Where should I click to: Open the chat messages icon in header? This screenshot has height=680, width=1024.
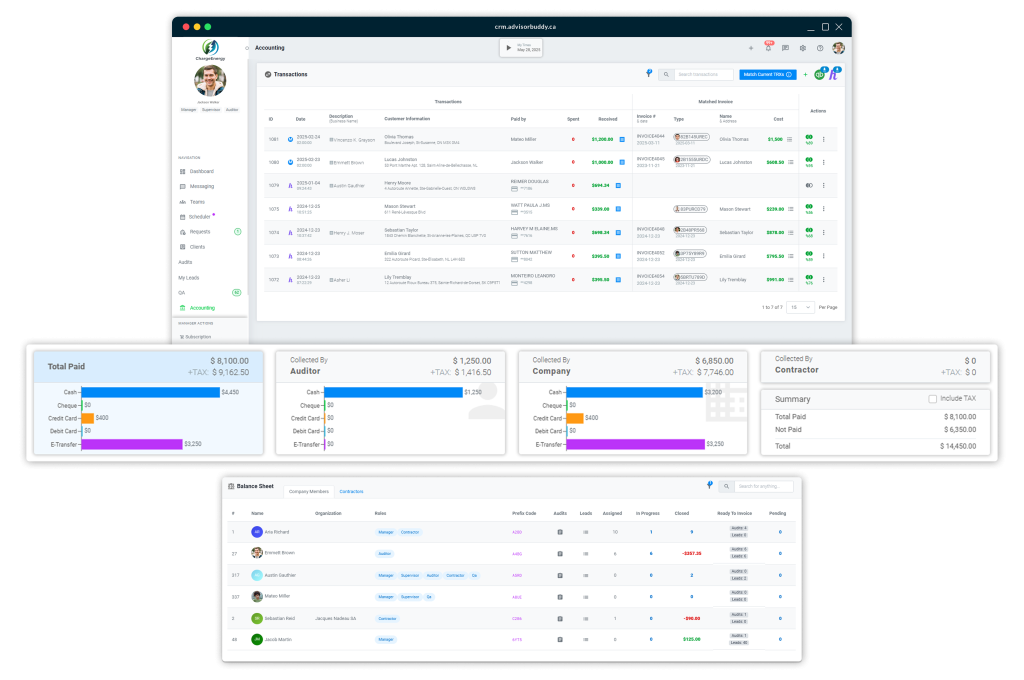(785, 48)
